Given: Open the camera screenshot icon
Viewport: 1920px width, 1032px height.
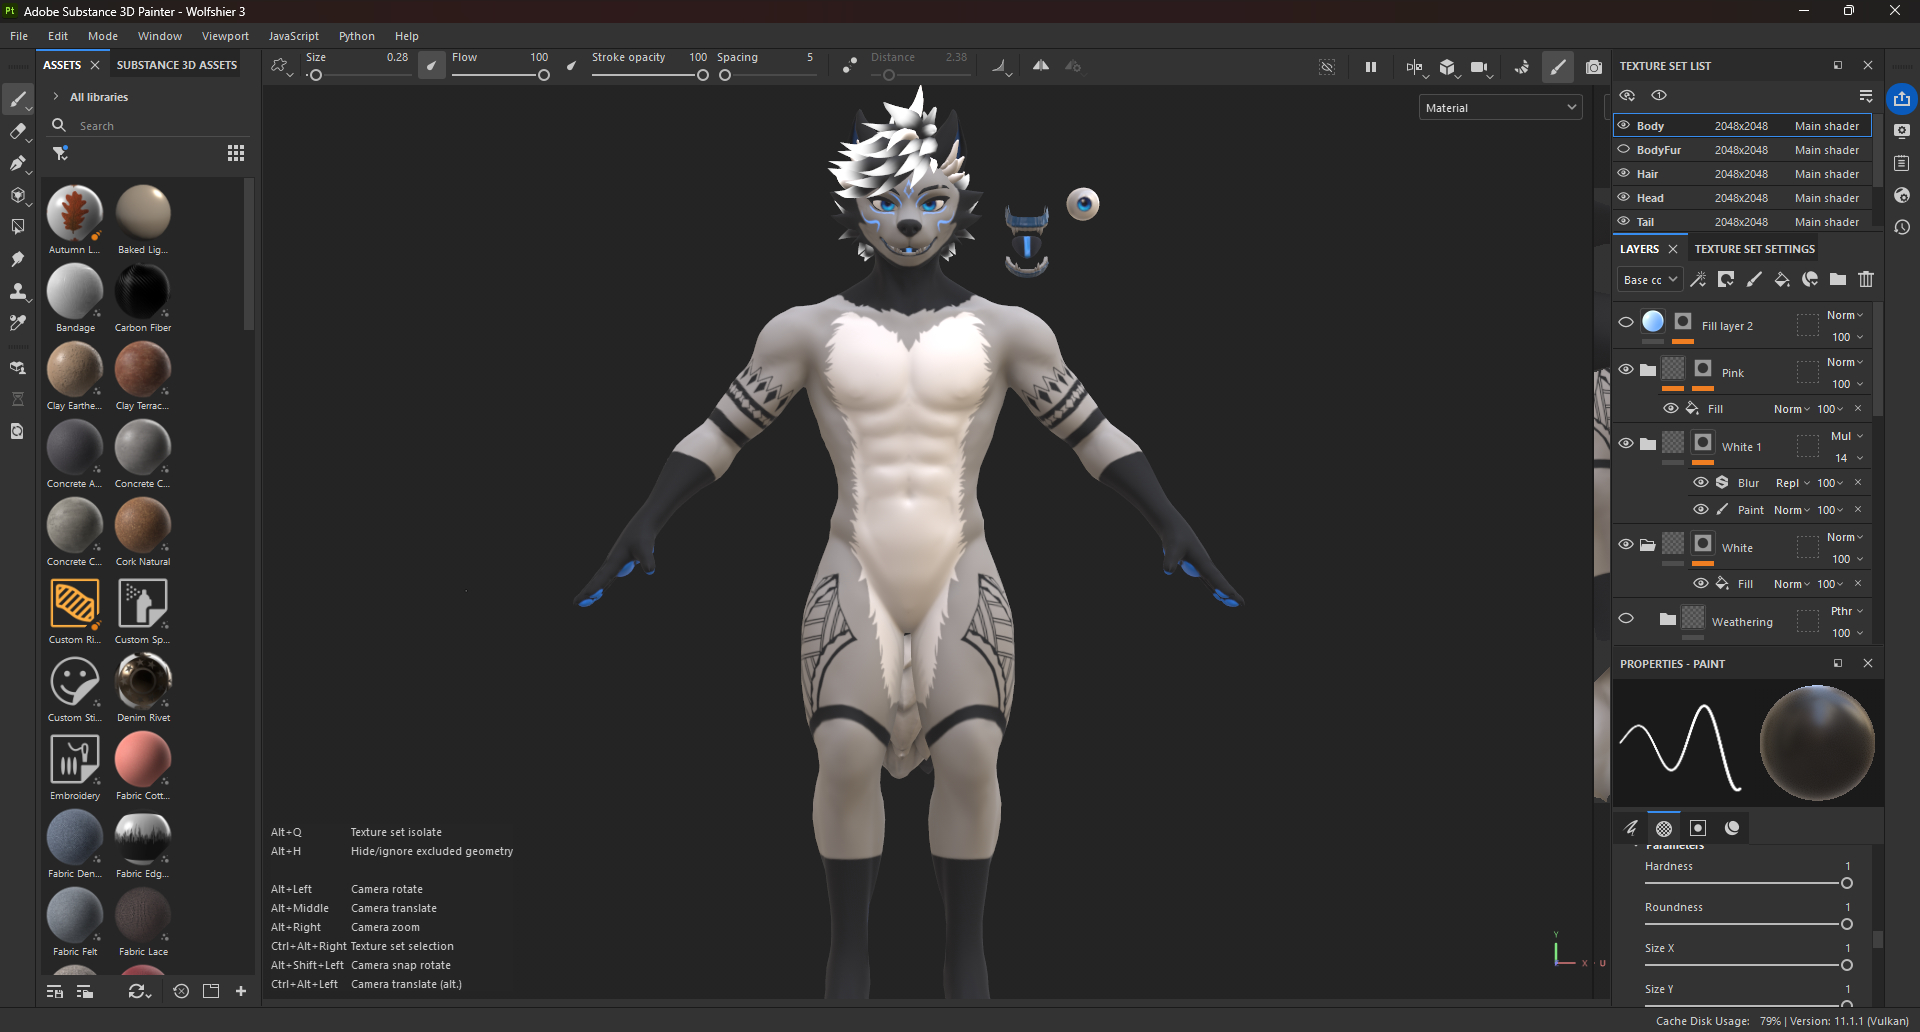Looking at the screenshot, I should pos(1594,67).
